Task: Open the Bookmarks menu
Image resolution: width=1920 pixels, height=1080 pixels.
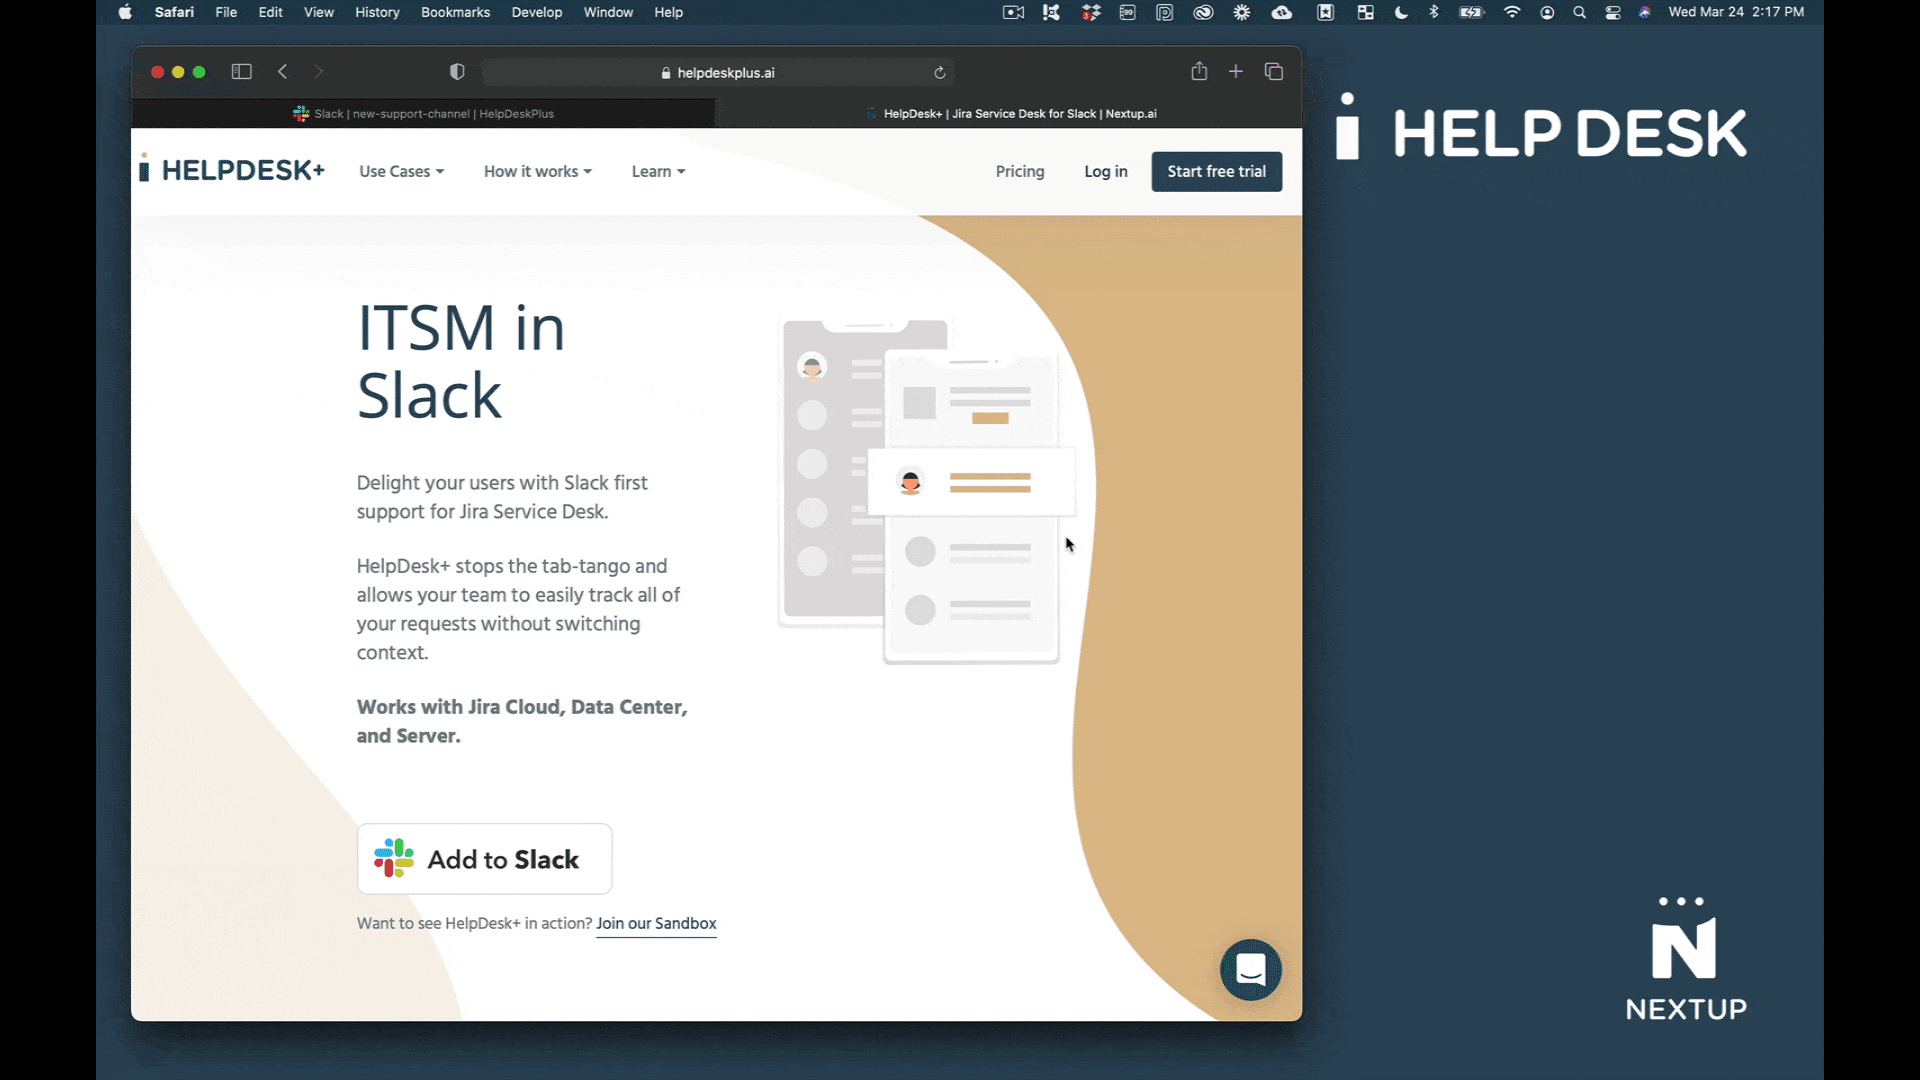Action: pos(455,12)
